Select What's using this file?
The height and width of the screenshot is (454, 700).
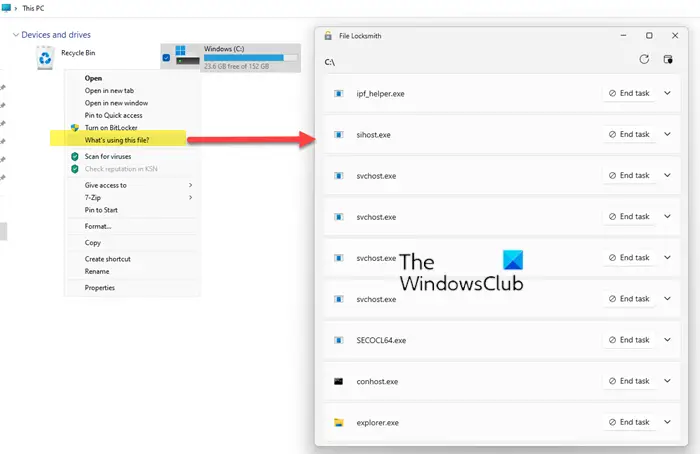tap(117, 140)
